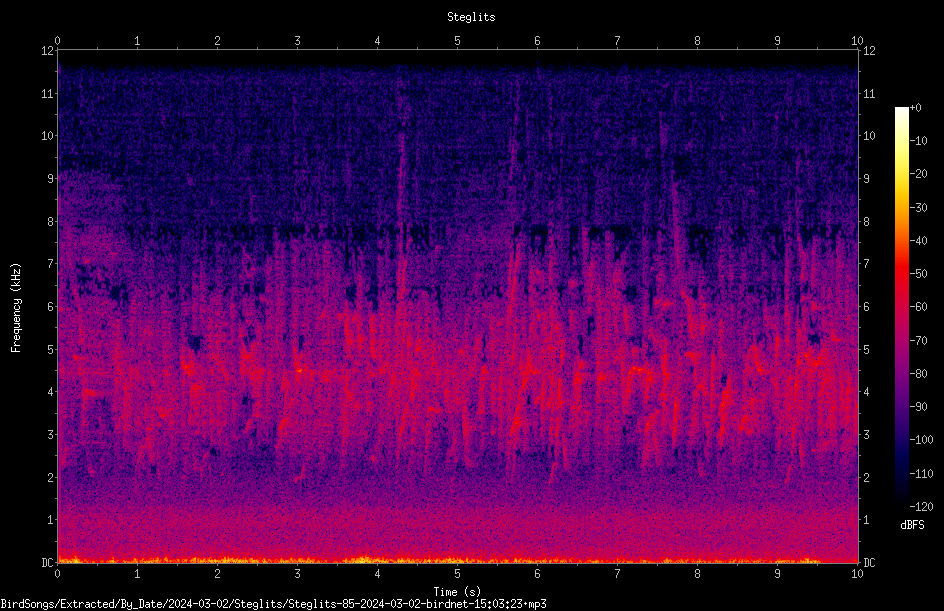This screenshot has width=944, height=611.
Task: Click the 6 kHz label on right axis
Action: [866, 306]
